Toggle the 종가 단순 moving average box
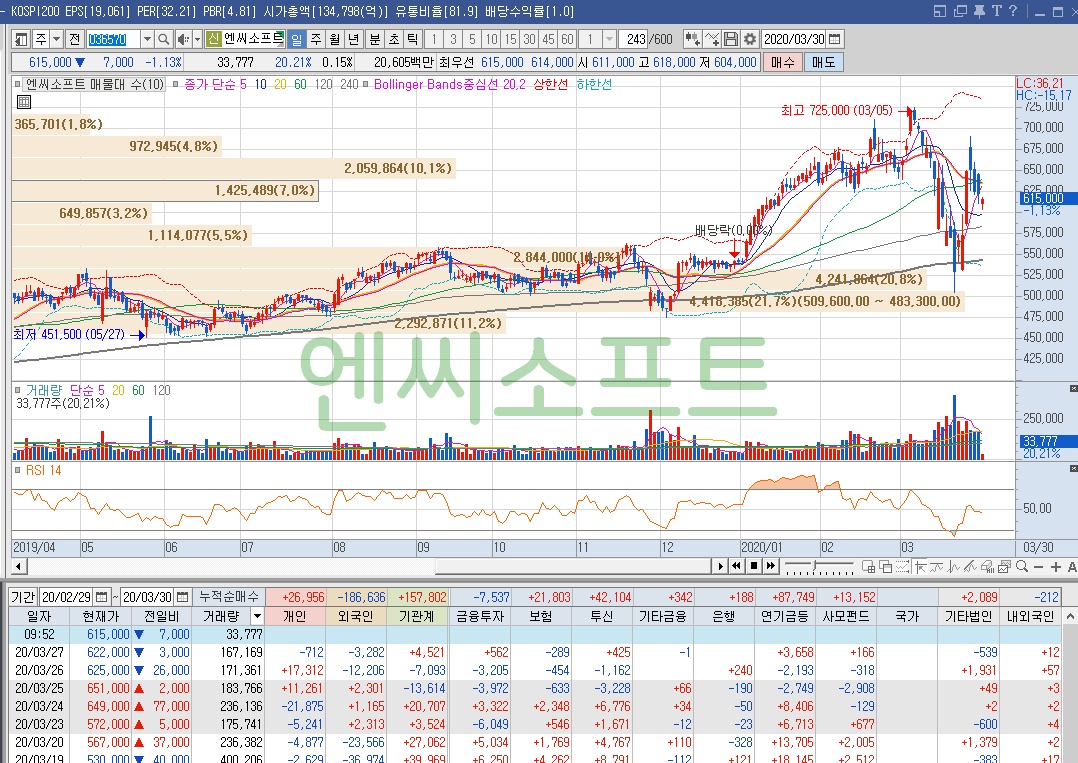Viewport: 1078px width, 763px height. (x=176, y=85)
